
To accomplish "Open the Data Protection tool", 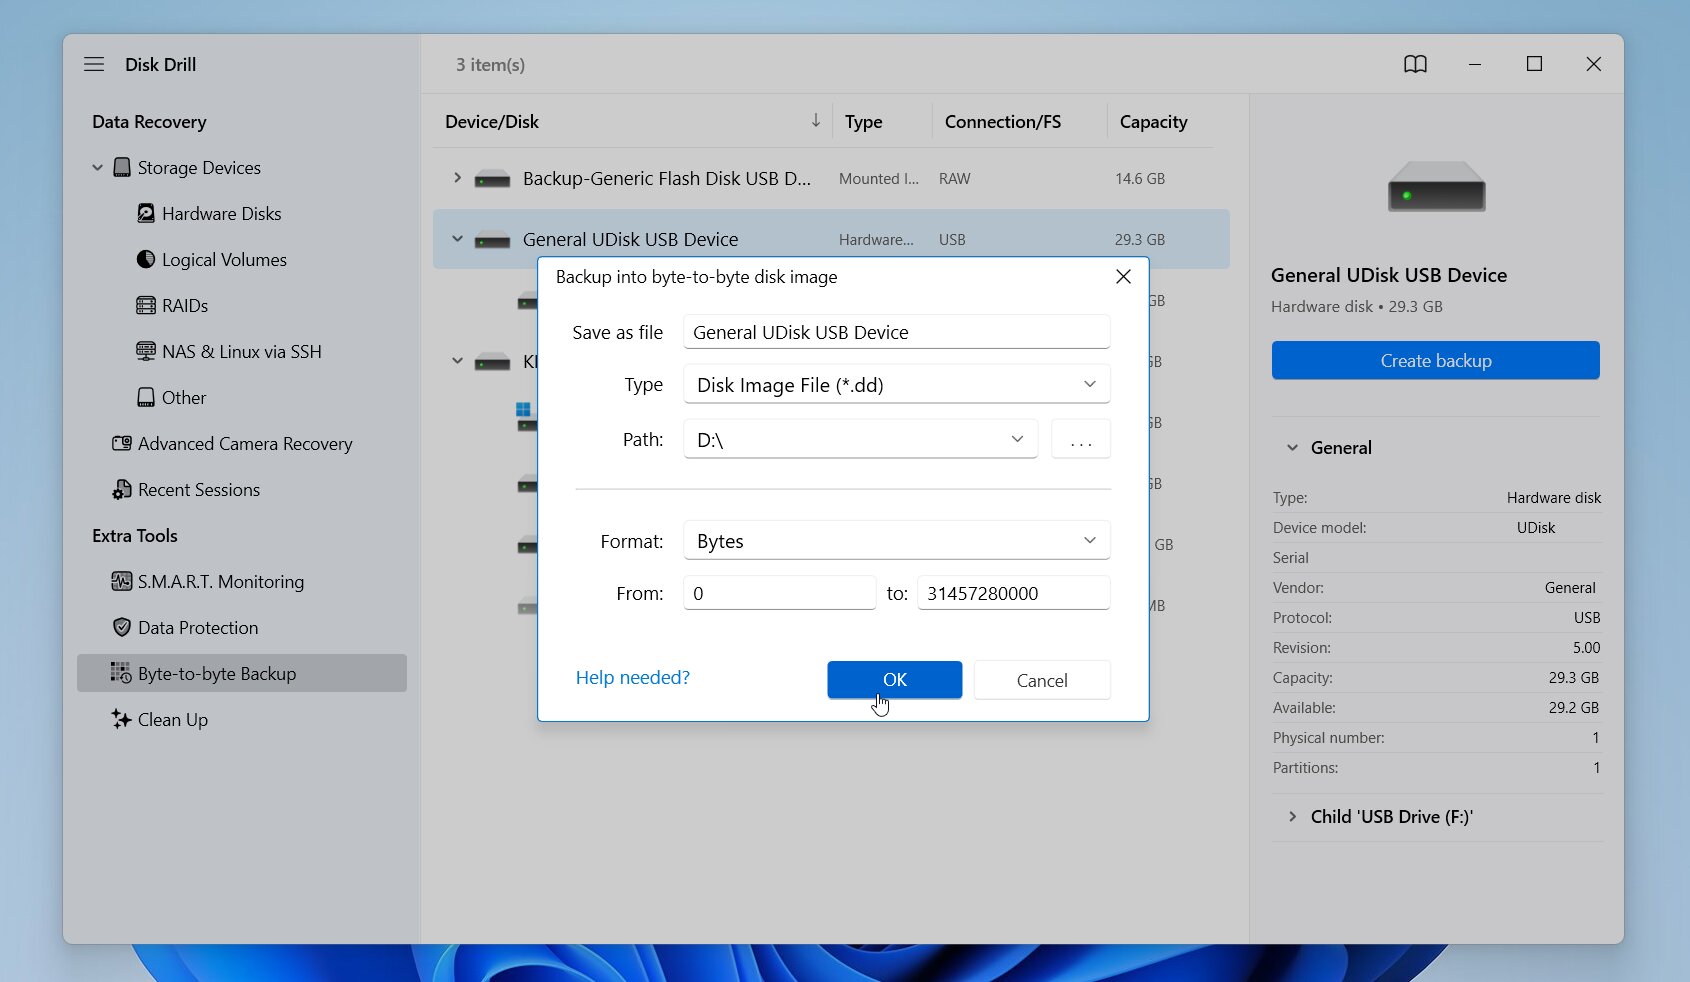I will point(197,627).
